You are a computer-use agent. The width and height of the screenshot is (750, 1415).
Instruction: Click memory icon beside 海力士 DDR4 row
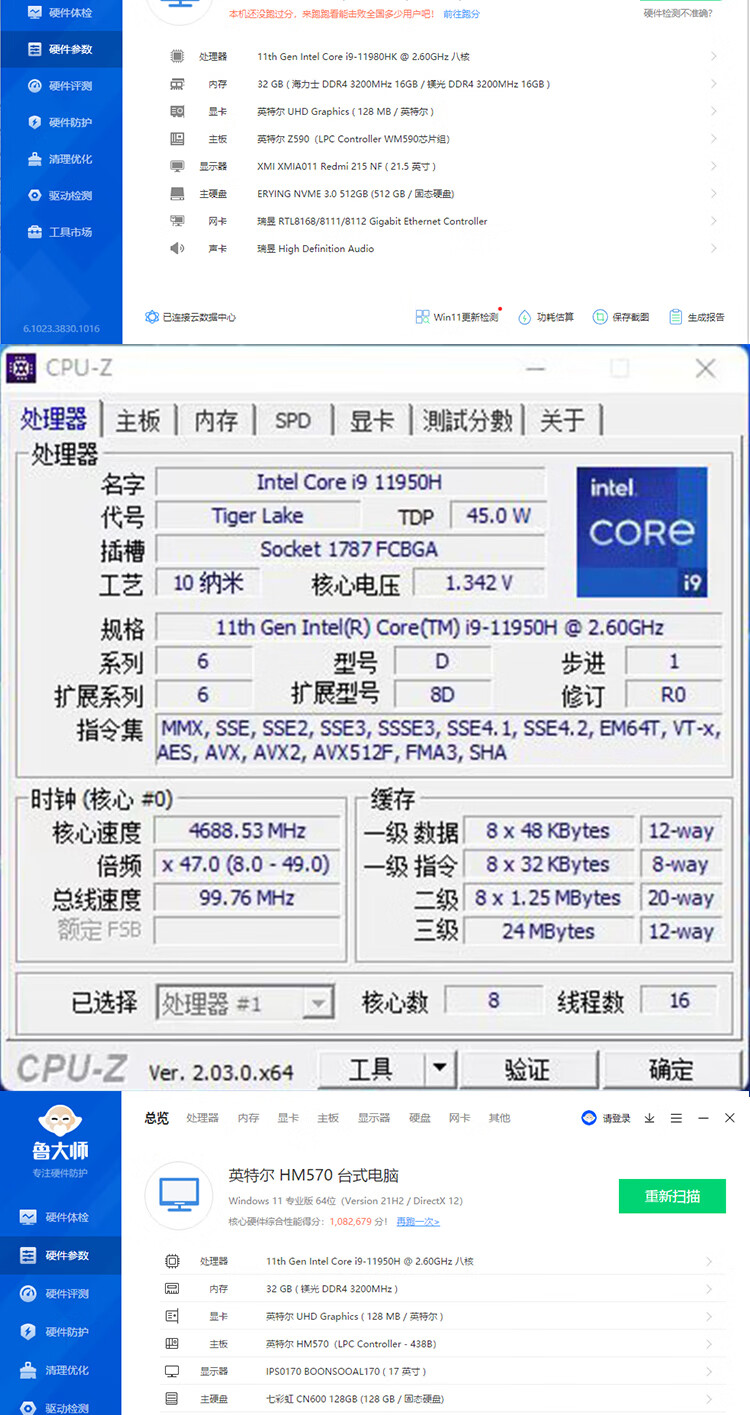click(177, 84)
